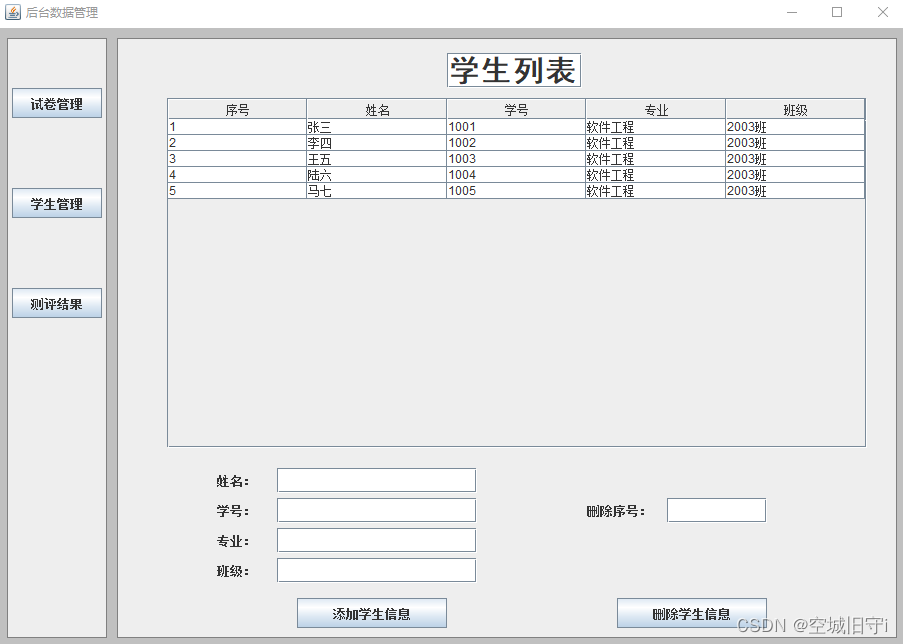
Task: Click inside the 姓名 input field
Action: [375, 480]
